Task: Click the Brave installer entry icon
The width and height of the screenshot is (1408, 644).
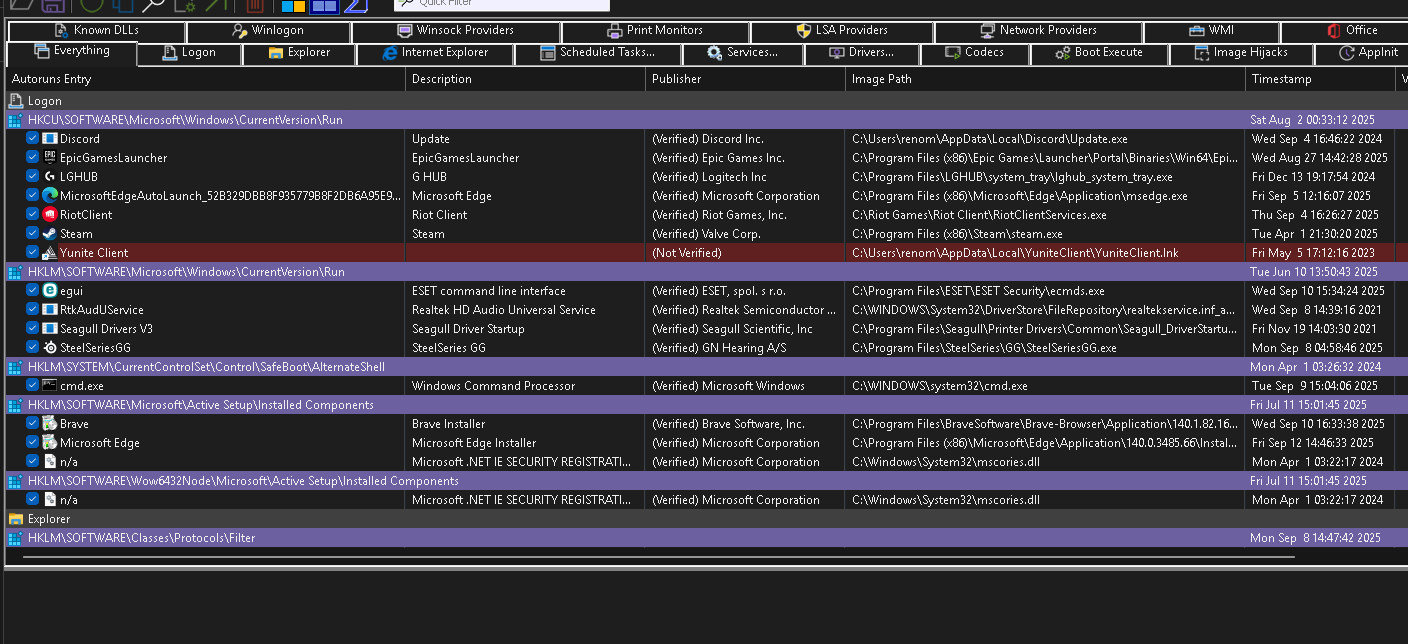Action: pos(50,424)
